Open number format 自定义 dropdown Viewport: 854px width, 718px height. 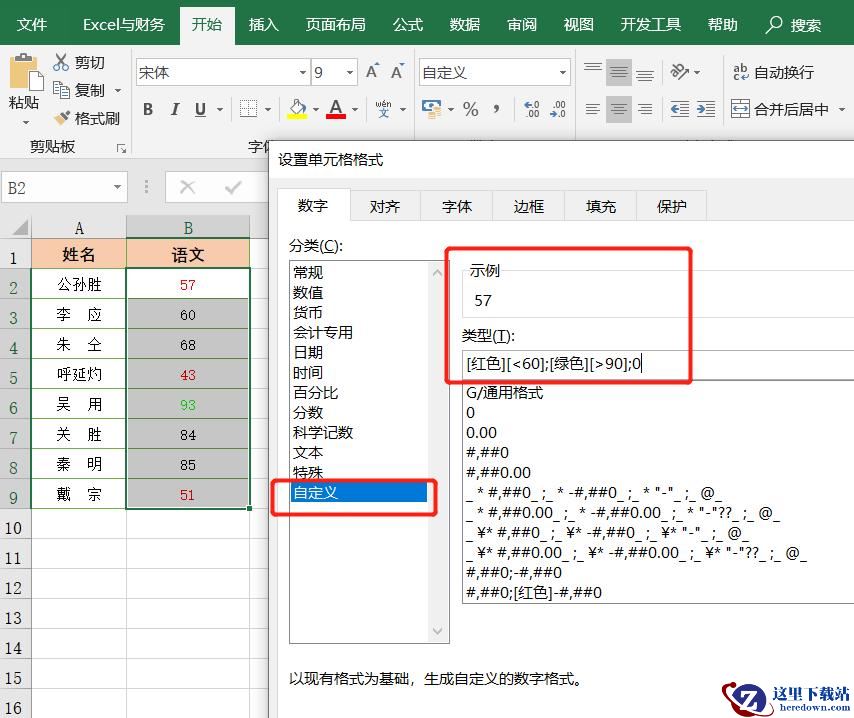pyautogui.click(x=563, y=72)
